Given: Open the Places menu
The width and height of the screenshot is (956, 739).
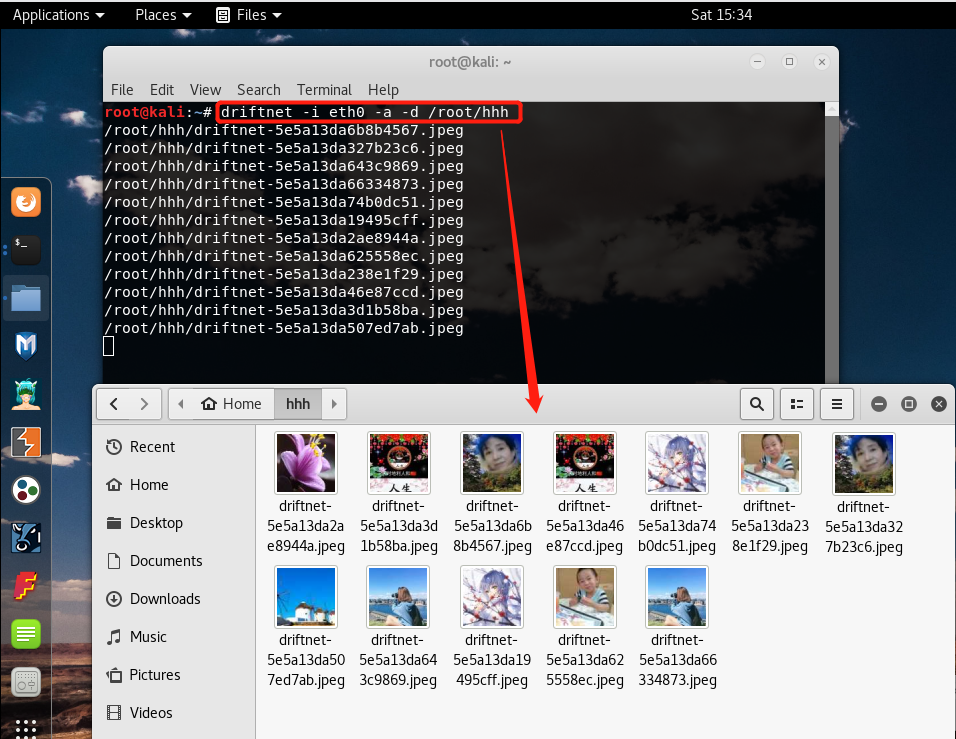Looking at the screenshot, I should (x=163, y=15).
